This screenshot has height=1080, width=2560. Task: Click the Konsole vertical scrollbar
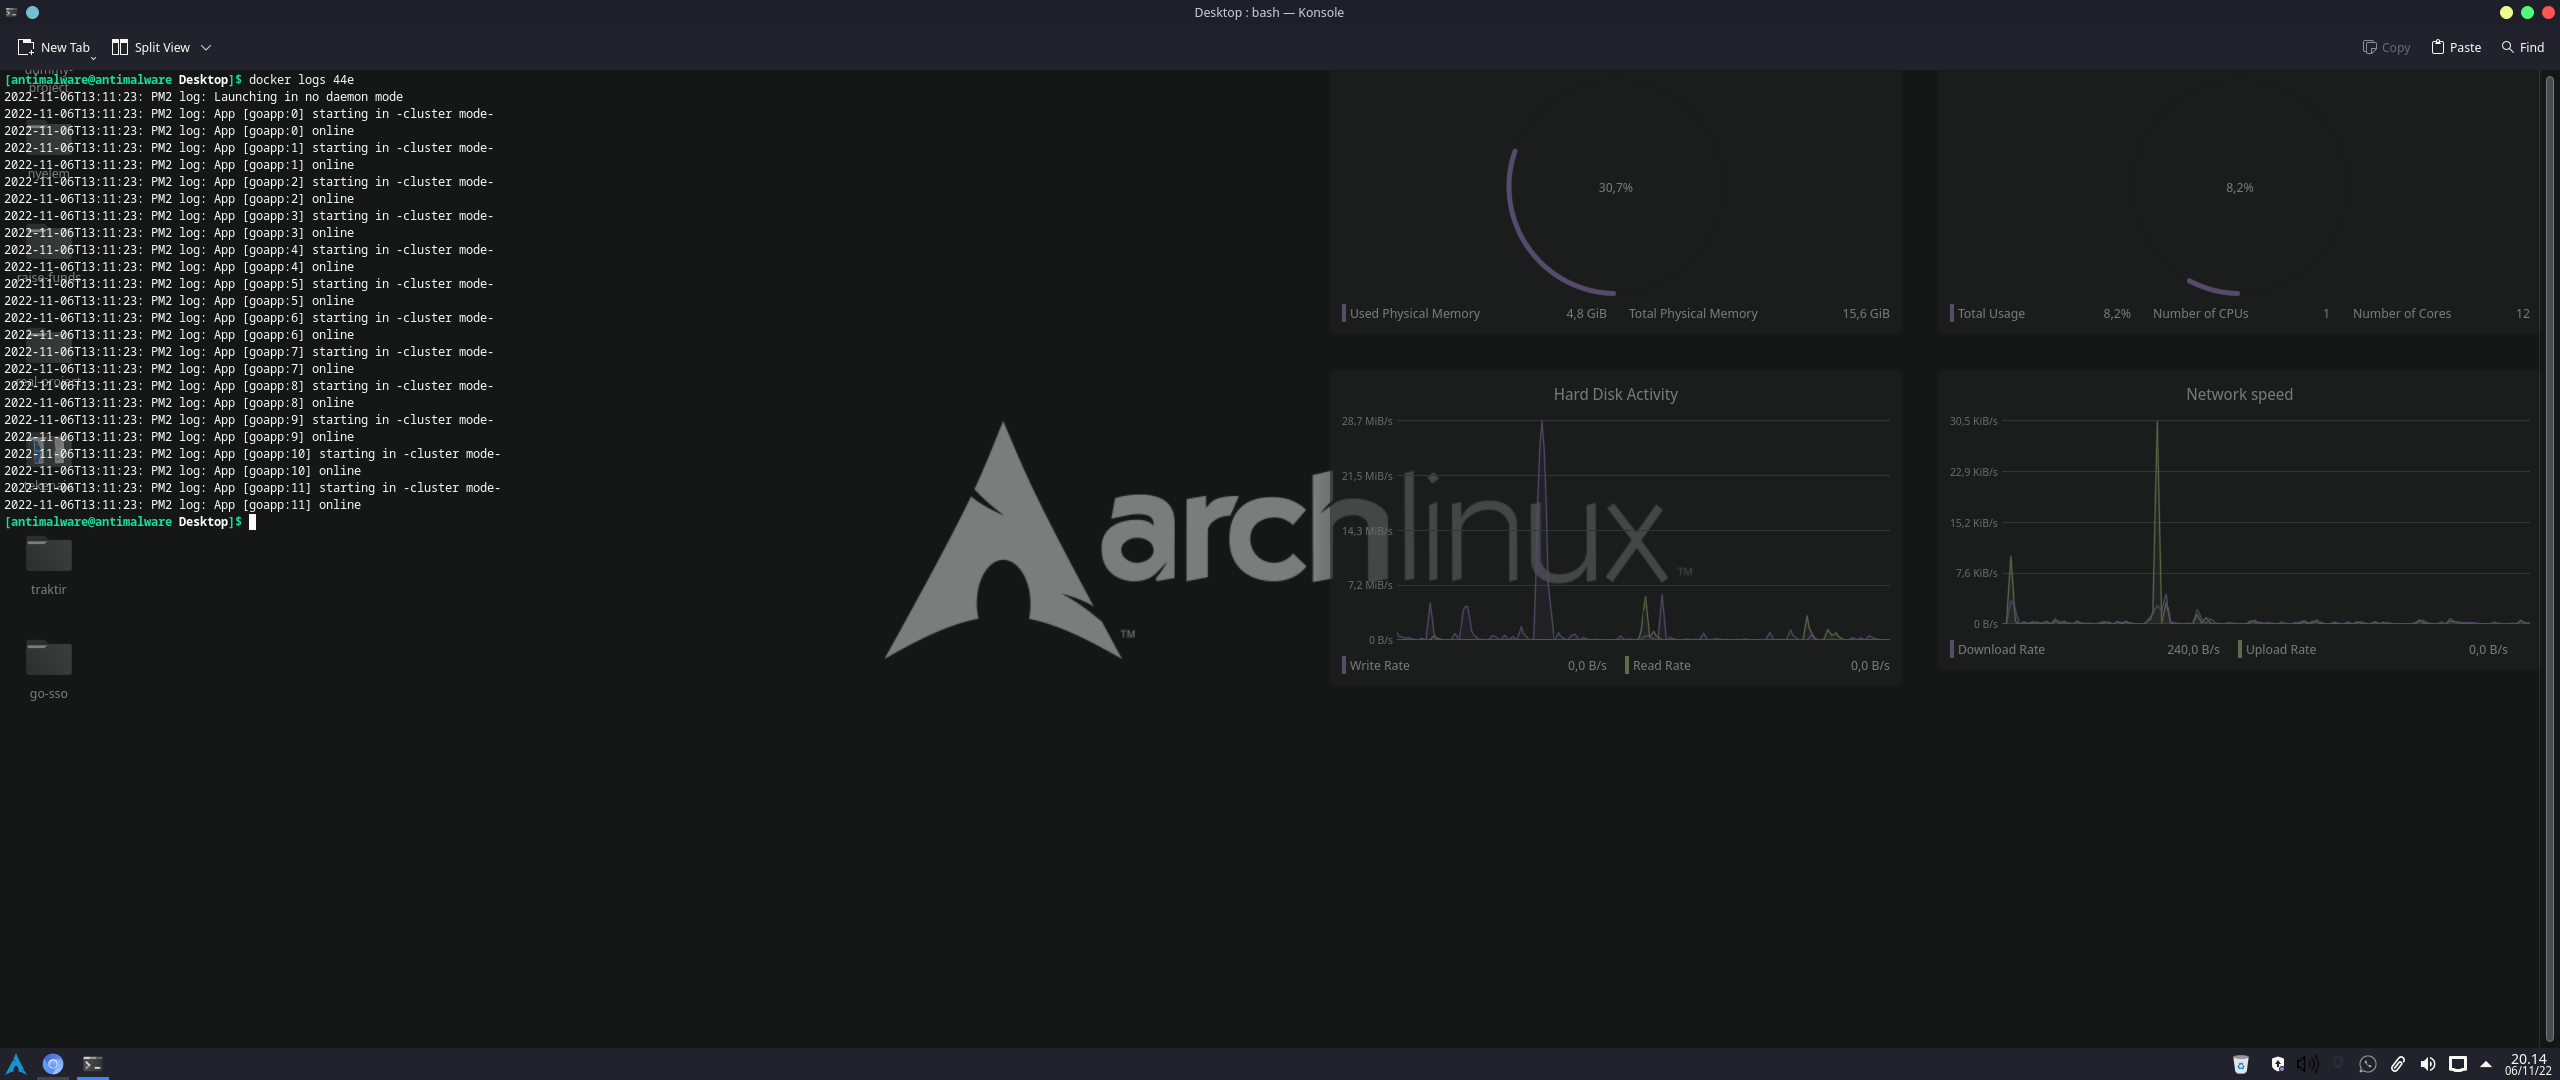(x=2549, y=556)
